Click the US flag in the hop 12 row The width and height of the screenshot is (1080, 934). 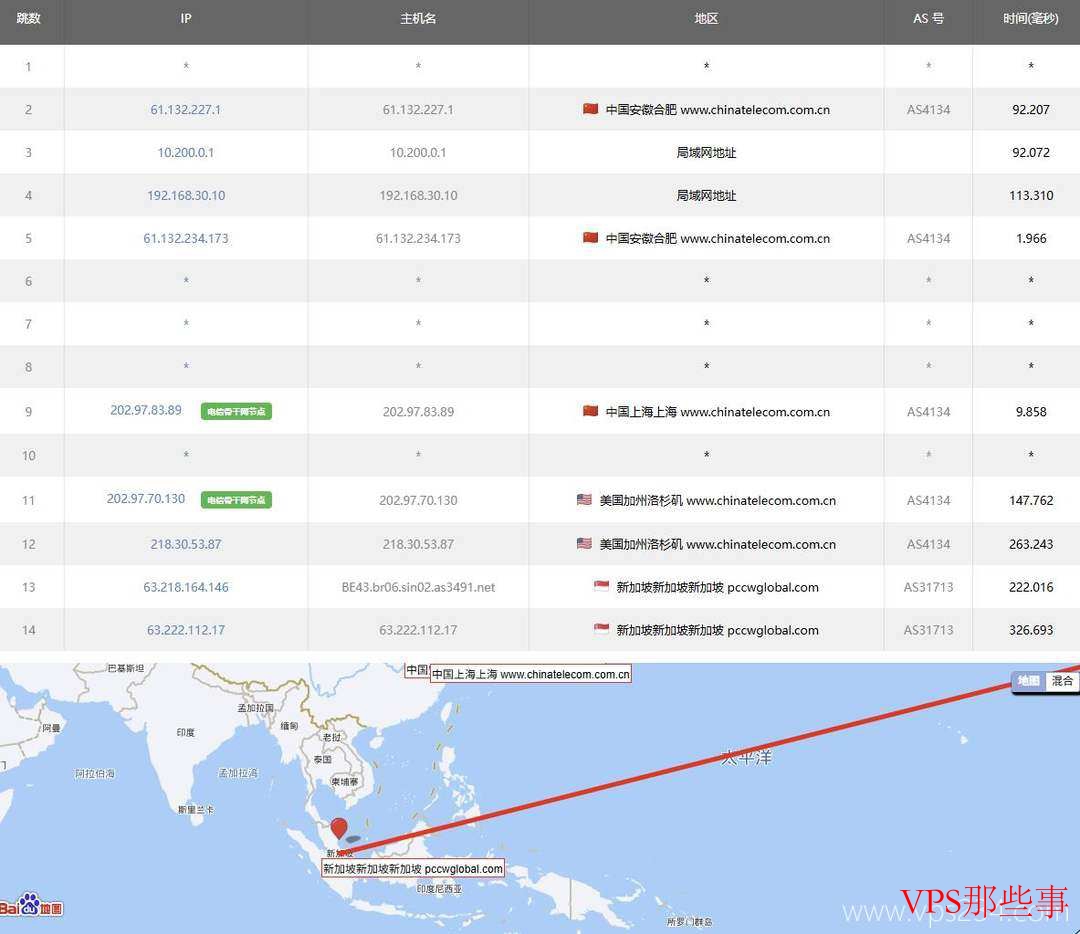(584, 543)
